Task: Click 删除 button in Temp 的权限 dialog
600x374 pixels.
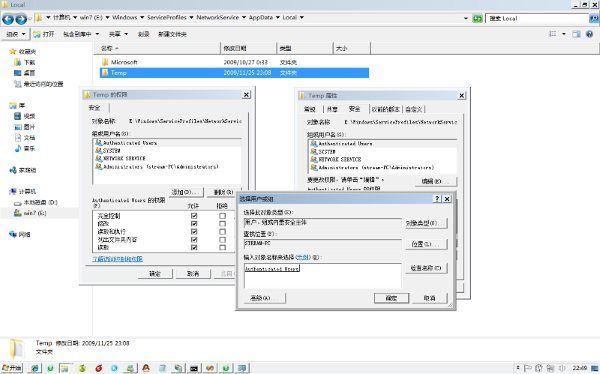Action: click(x=223, y=192)
